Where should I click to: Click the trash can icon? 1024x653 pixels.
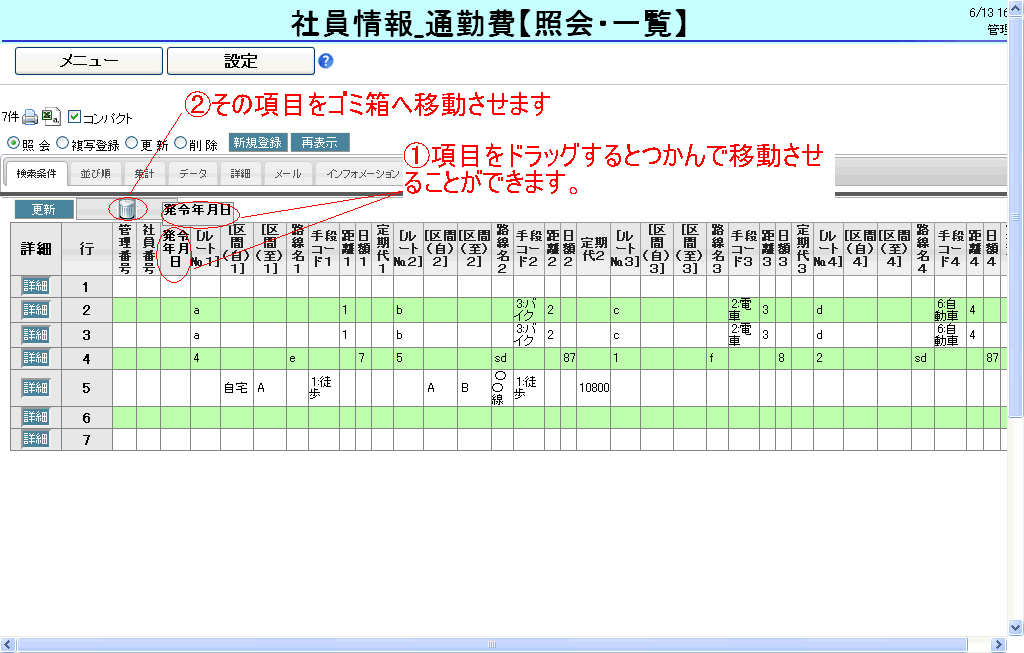(127, 209)
